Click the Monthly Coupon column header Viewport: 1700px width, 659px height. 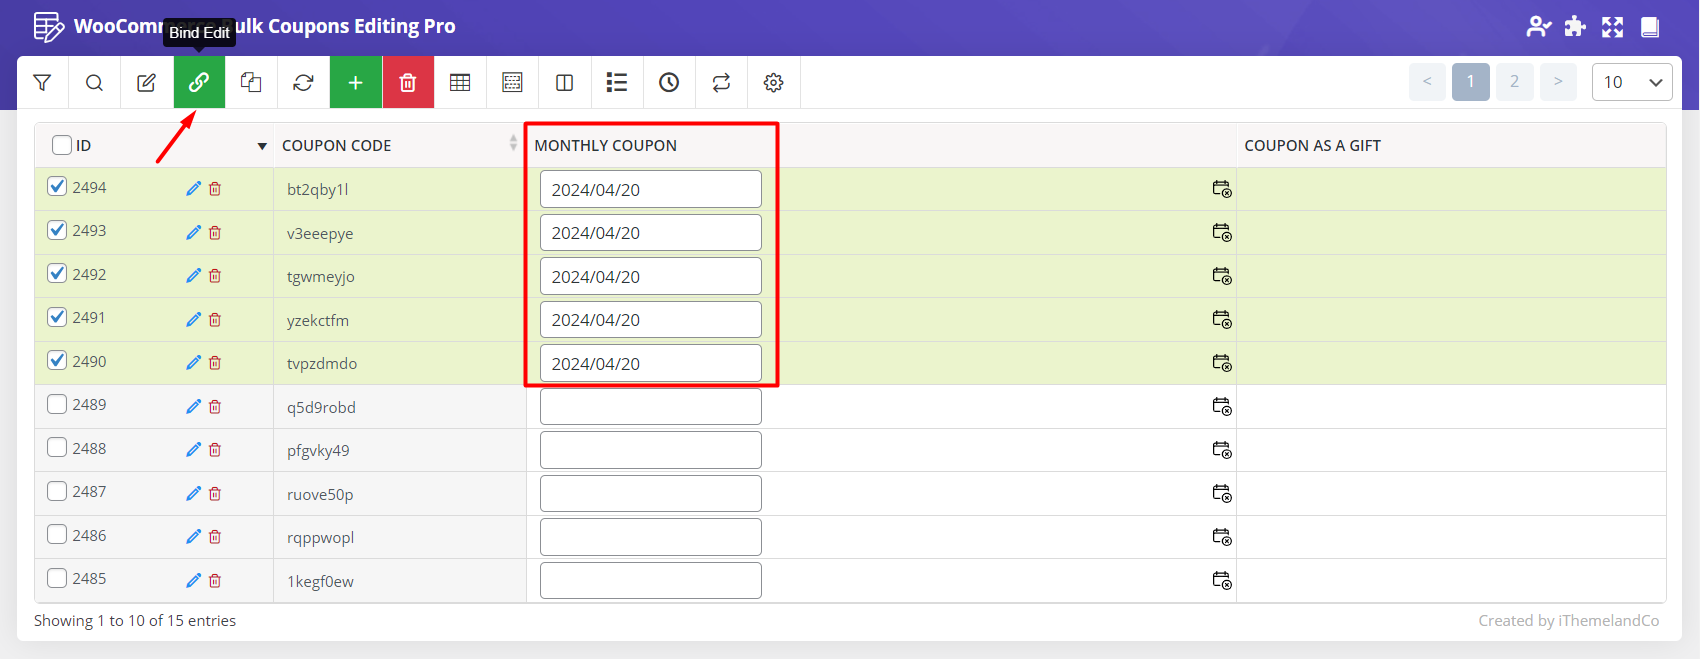coord(605,145)
